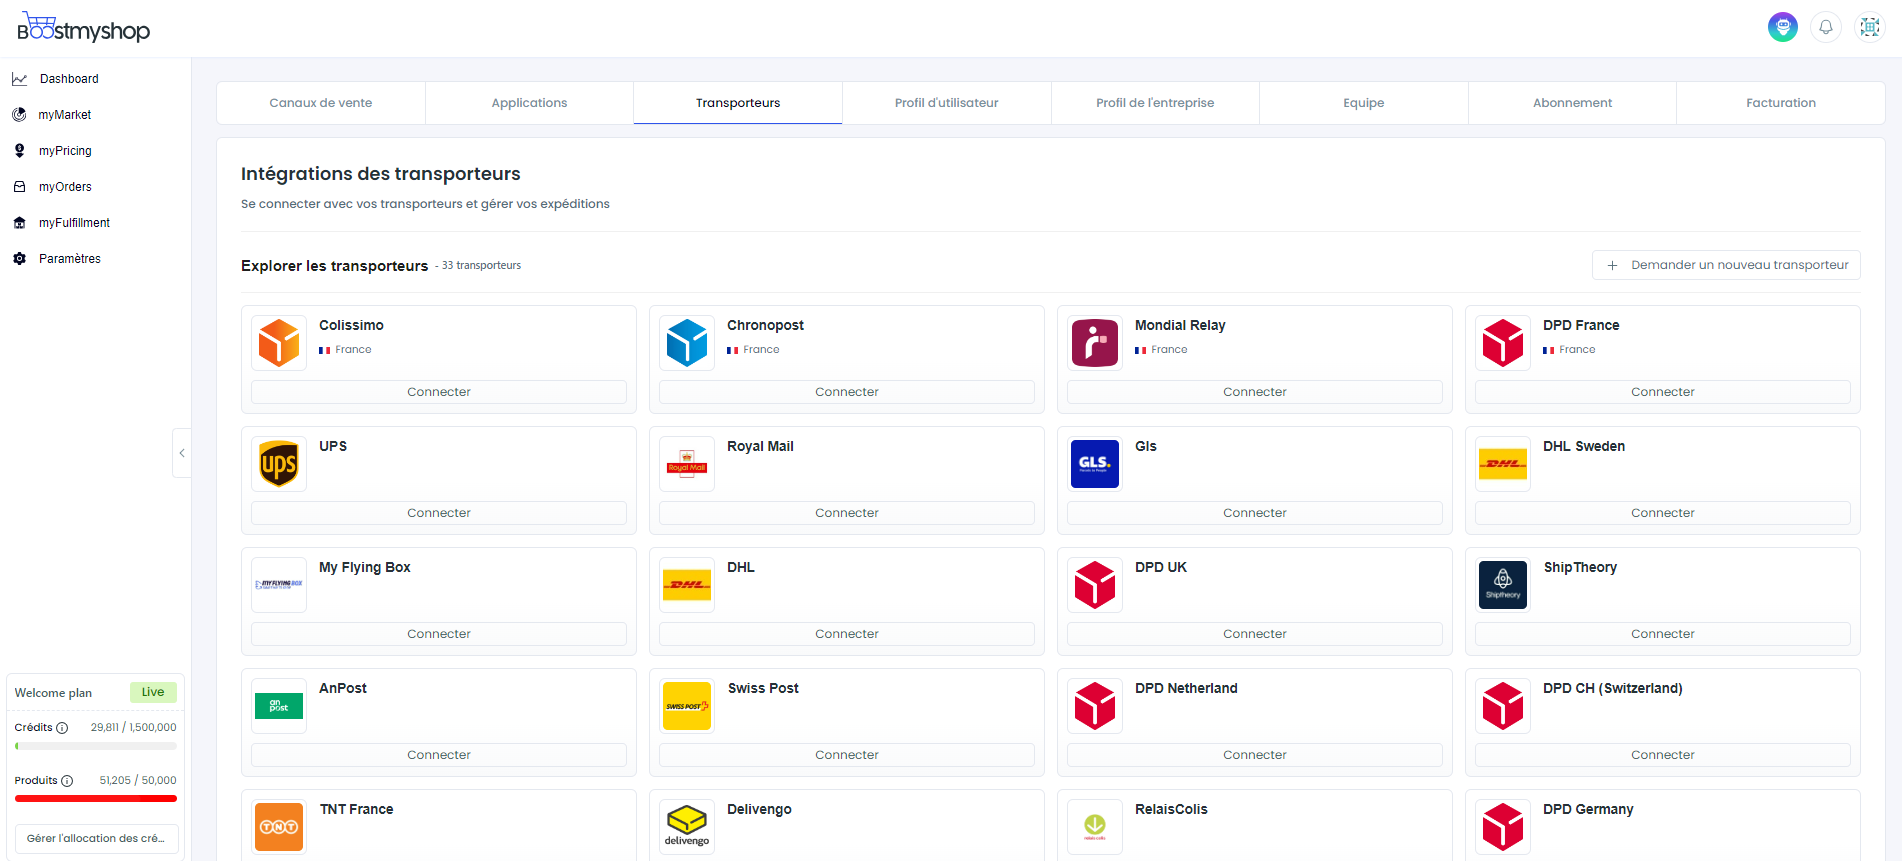Click the Royal Mail logo
Image resolution: width=1902 pixels, height=861 pixels.
click(x=687, y=464)
